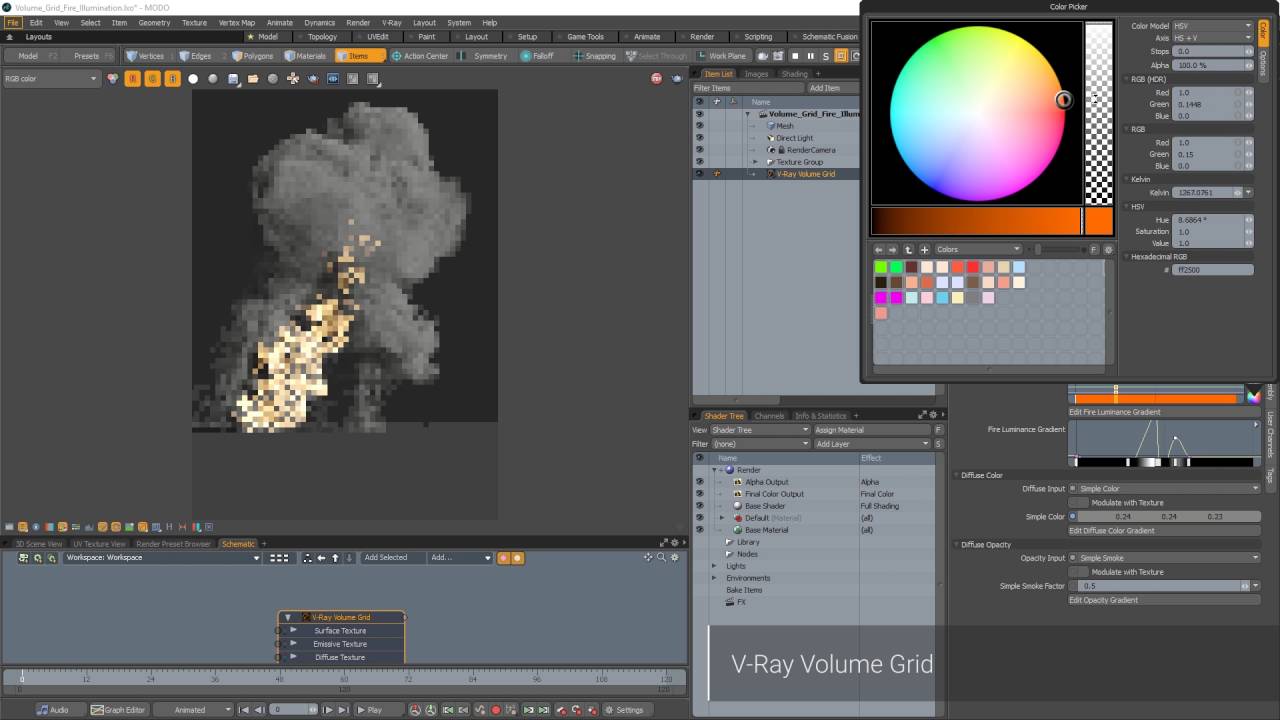Screen dimensions: 1280x720
Task: Expand Emissive Texture in schematic node
Action: coord(293,643)
